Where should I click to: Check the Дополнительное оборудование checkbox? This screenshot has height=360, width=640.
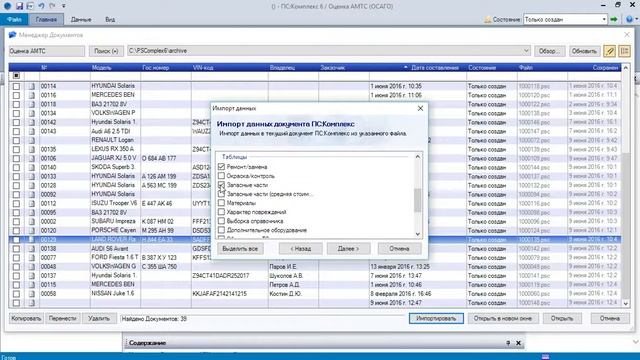coord(221,230)
